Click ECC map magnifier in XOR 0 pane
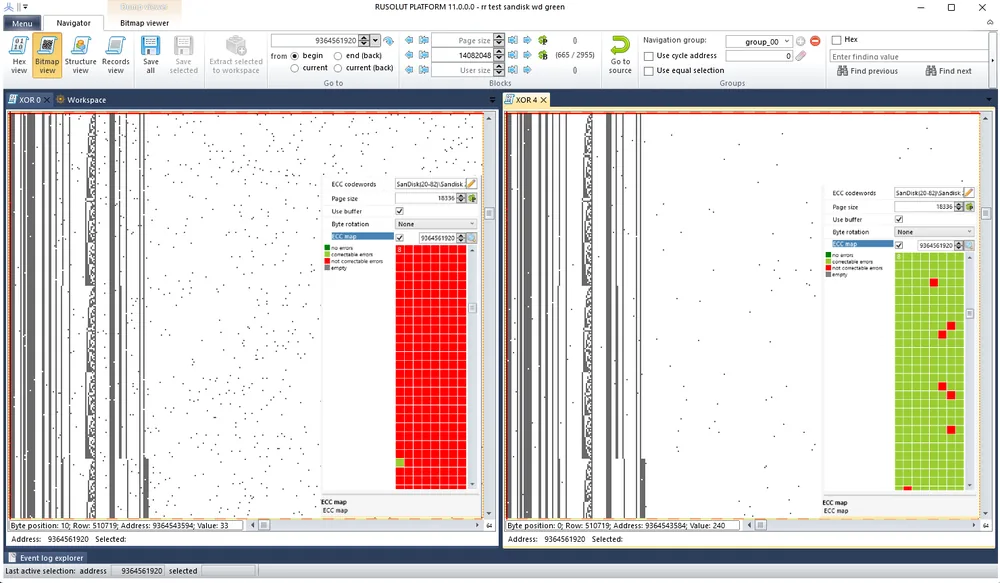The width and height of the screenshot is (1000, 583). pos(471,238)
